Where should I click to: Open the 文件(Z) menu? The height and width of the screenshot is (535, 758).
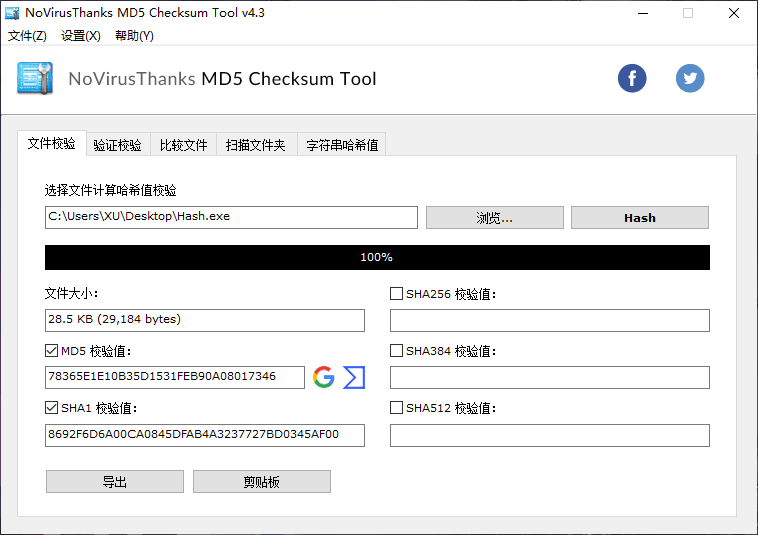[x=27, y=36]
